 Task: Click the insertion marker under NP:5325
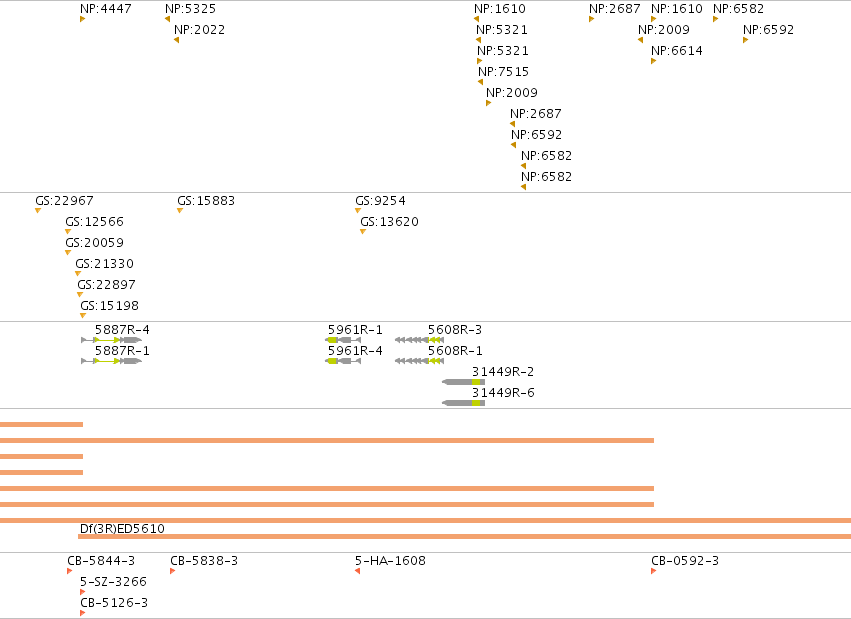[168, 19]
